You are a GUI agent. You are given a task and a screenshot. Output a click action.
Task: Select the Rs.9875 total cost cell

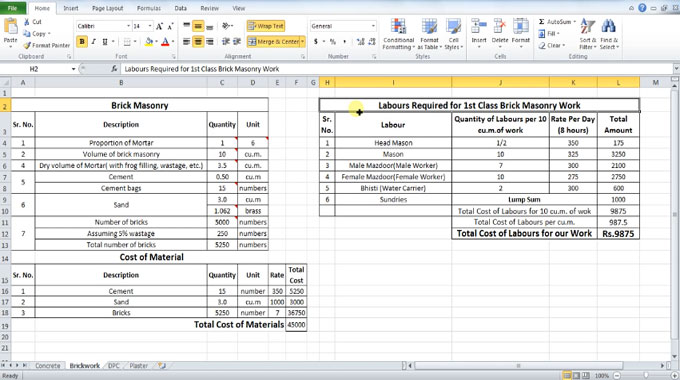click(x=618, y=233)
